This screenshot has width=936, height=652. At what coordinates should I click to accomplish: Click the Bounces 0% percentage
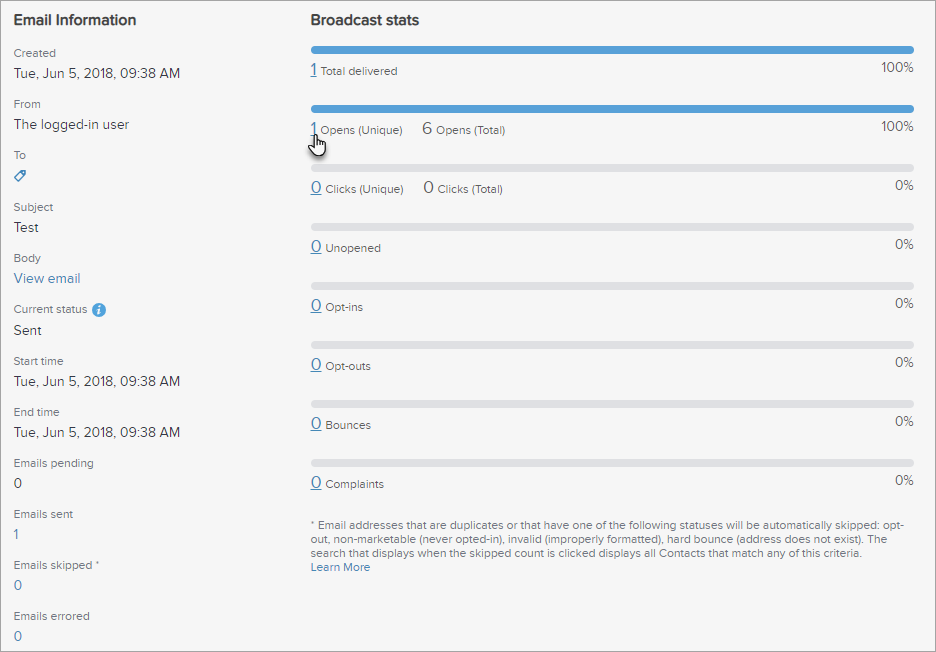tap(904, 422)
